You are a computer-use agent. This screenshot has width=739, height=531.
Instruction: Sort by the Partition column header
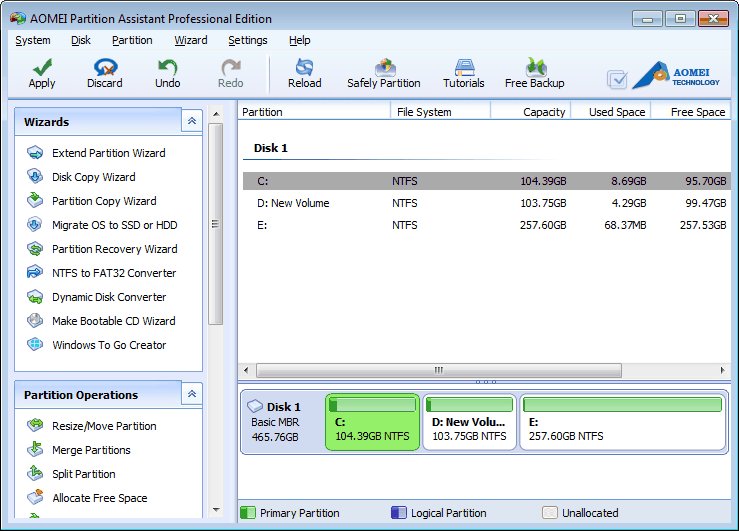(314, 112)
